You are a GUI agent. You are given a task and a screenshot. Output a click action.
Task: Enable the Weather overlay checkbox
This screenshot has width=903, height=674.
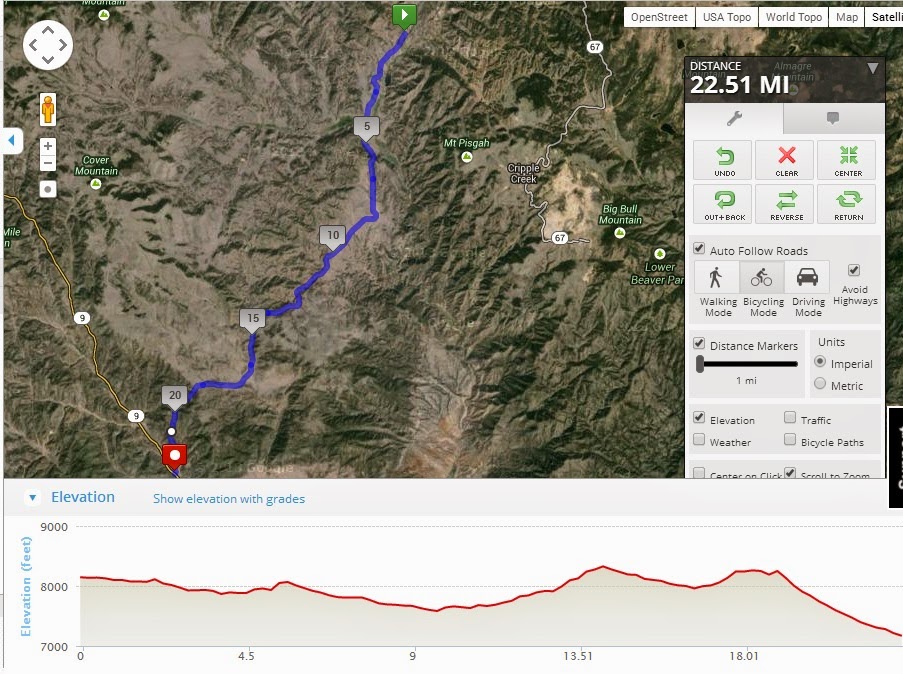[x=699, y=441]
